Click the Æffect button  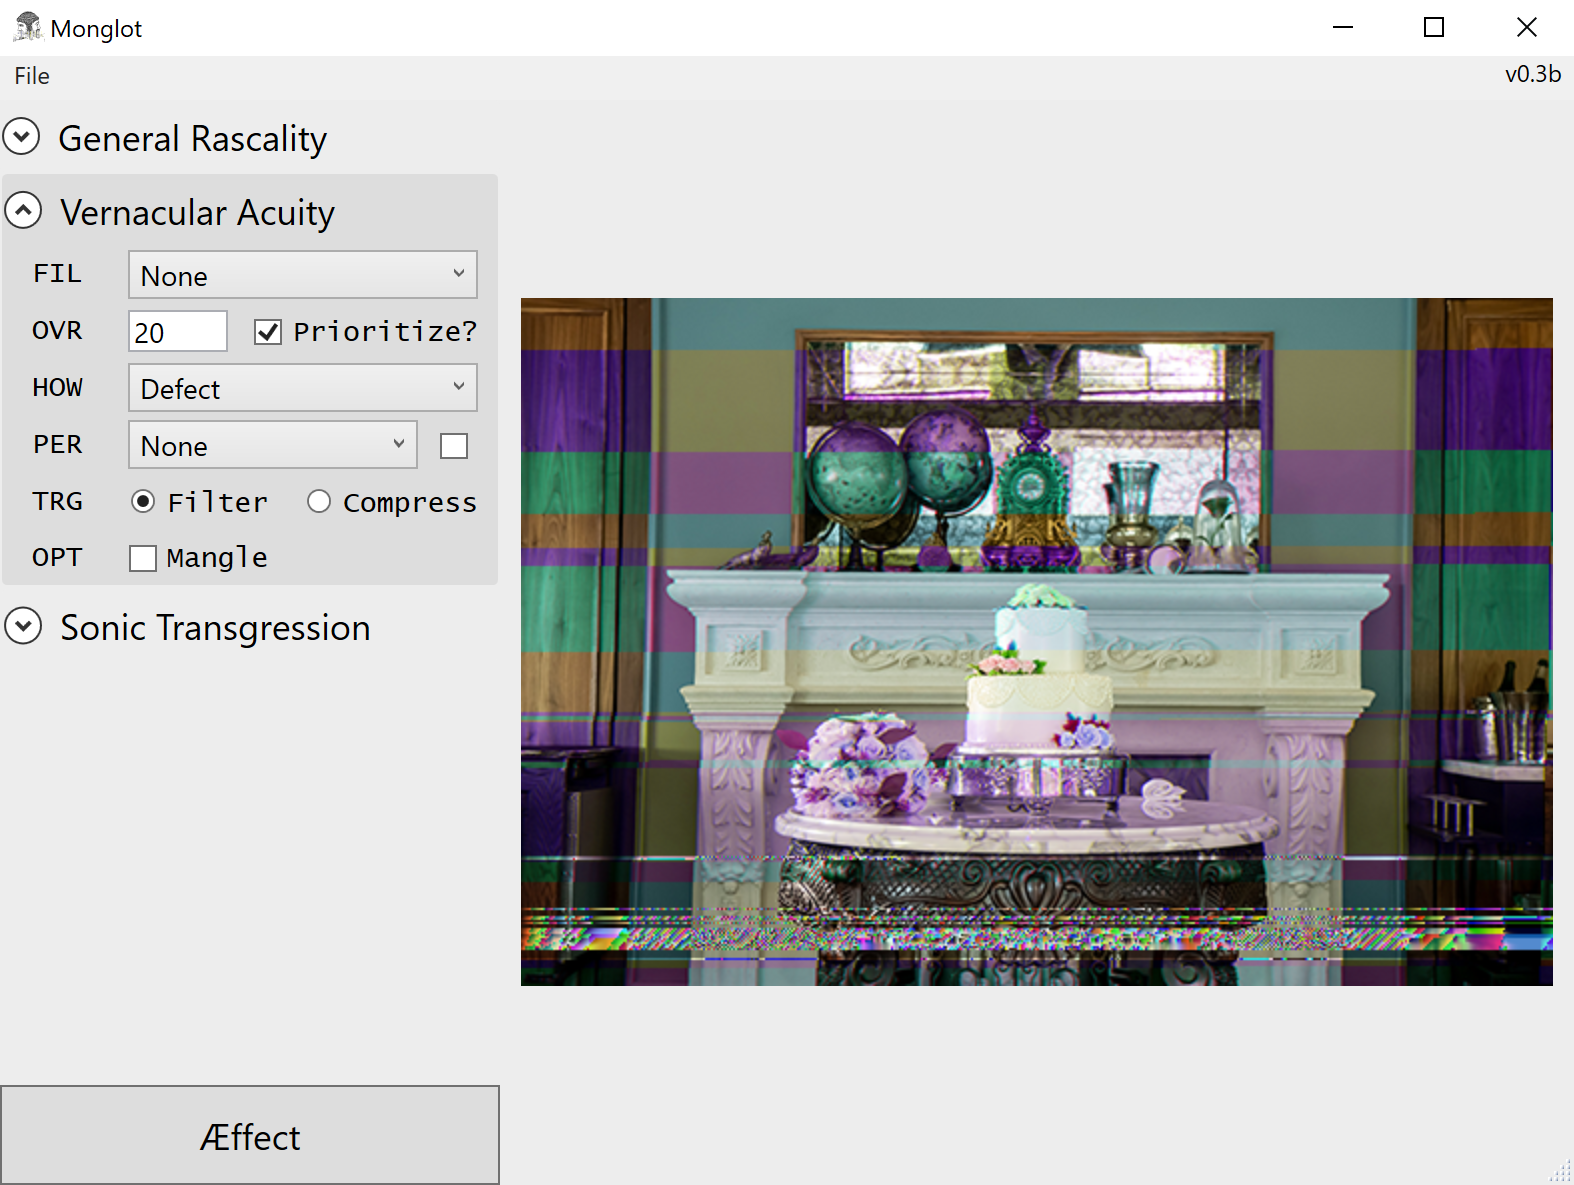[x=250, y=1135]
